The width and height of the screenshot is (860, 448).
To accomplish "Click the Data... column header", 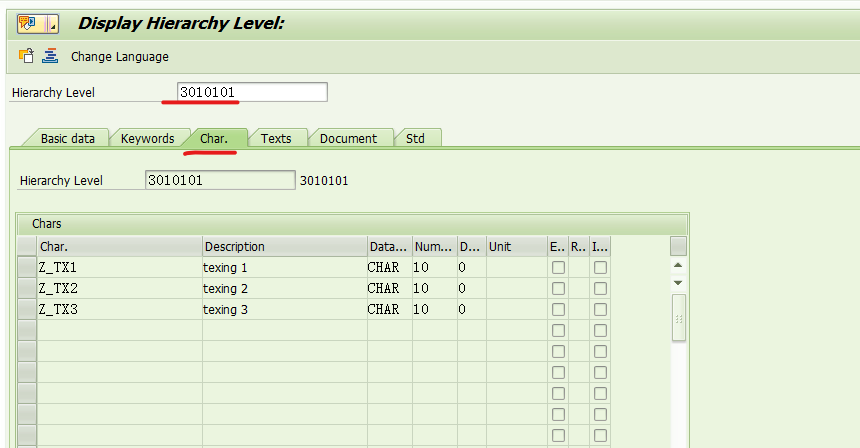I will [x=389, y=246].
